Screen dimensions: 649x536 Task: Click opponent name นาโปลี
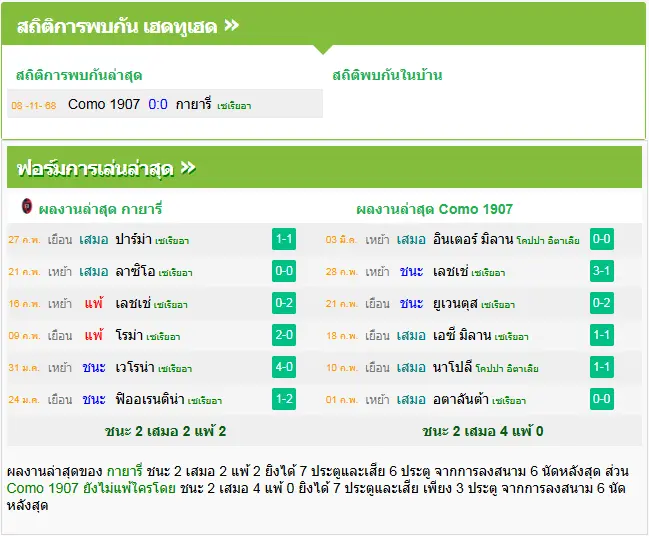[453, 367]
